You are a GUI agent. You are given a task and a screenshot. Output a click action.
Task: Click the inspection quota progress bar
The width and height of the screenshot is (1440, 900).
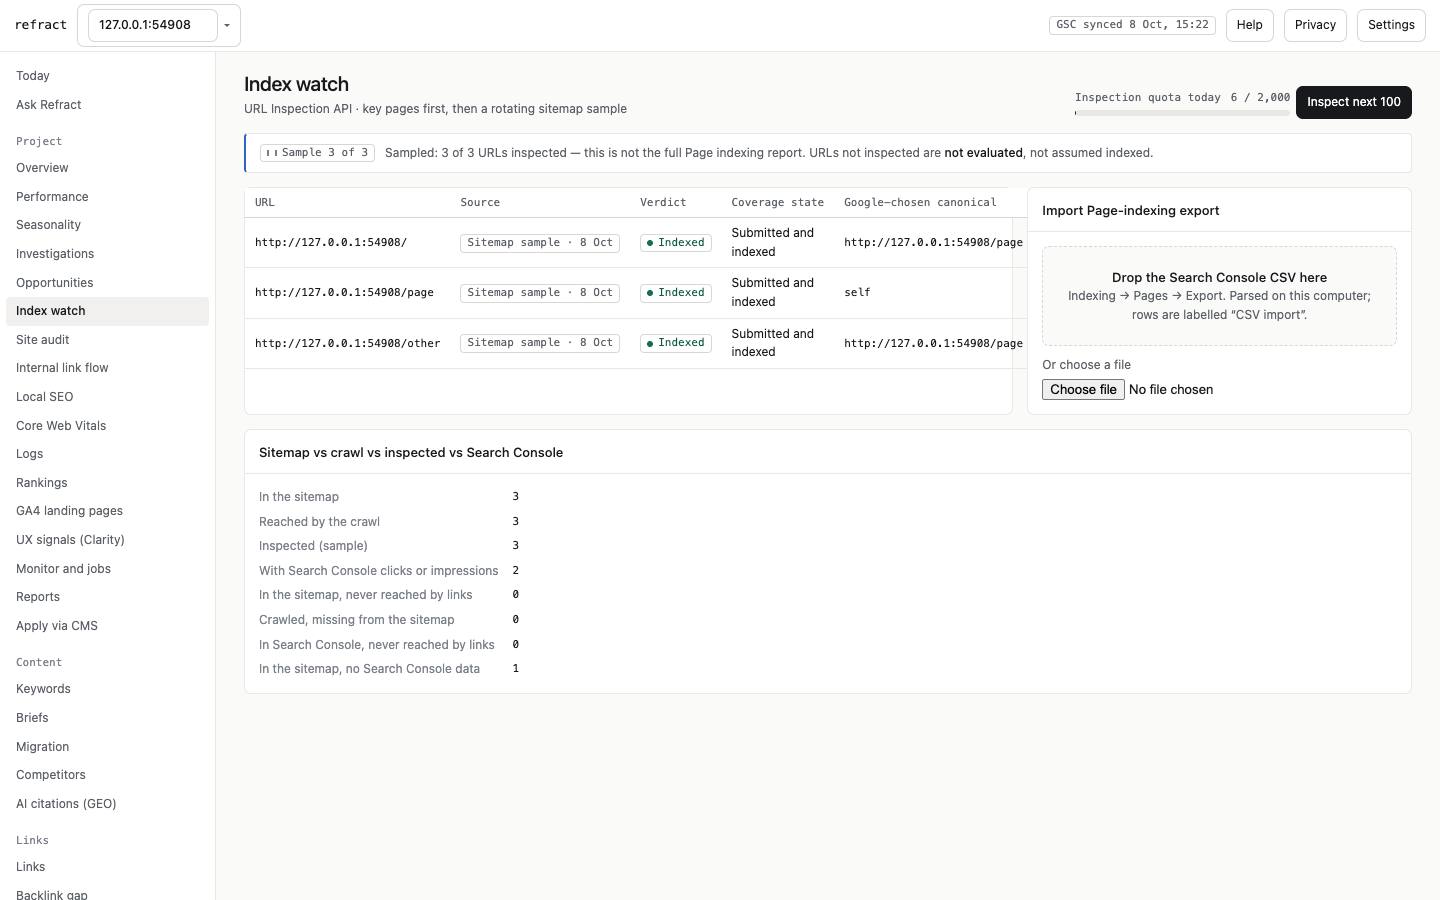(x=1182, y=113)
